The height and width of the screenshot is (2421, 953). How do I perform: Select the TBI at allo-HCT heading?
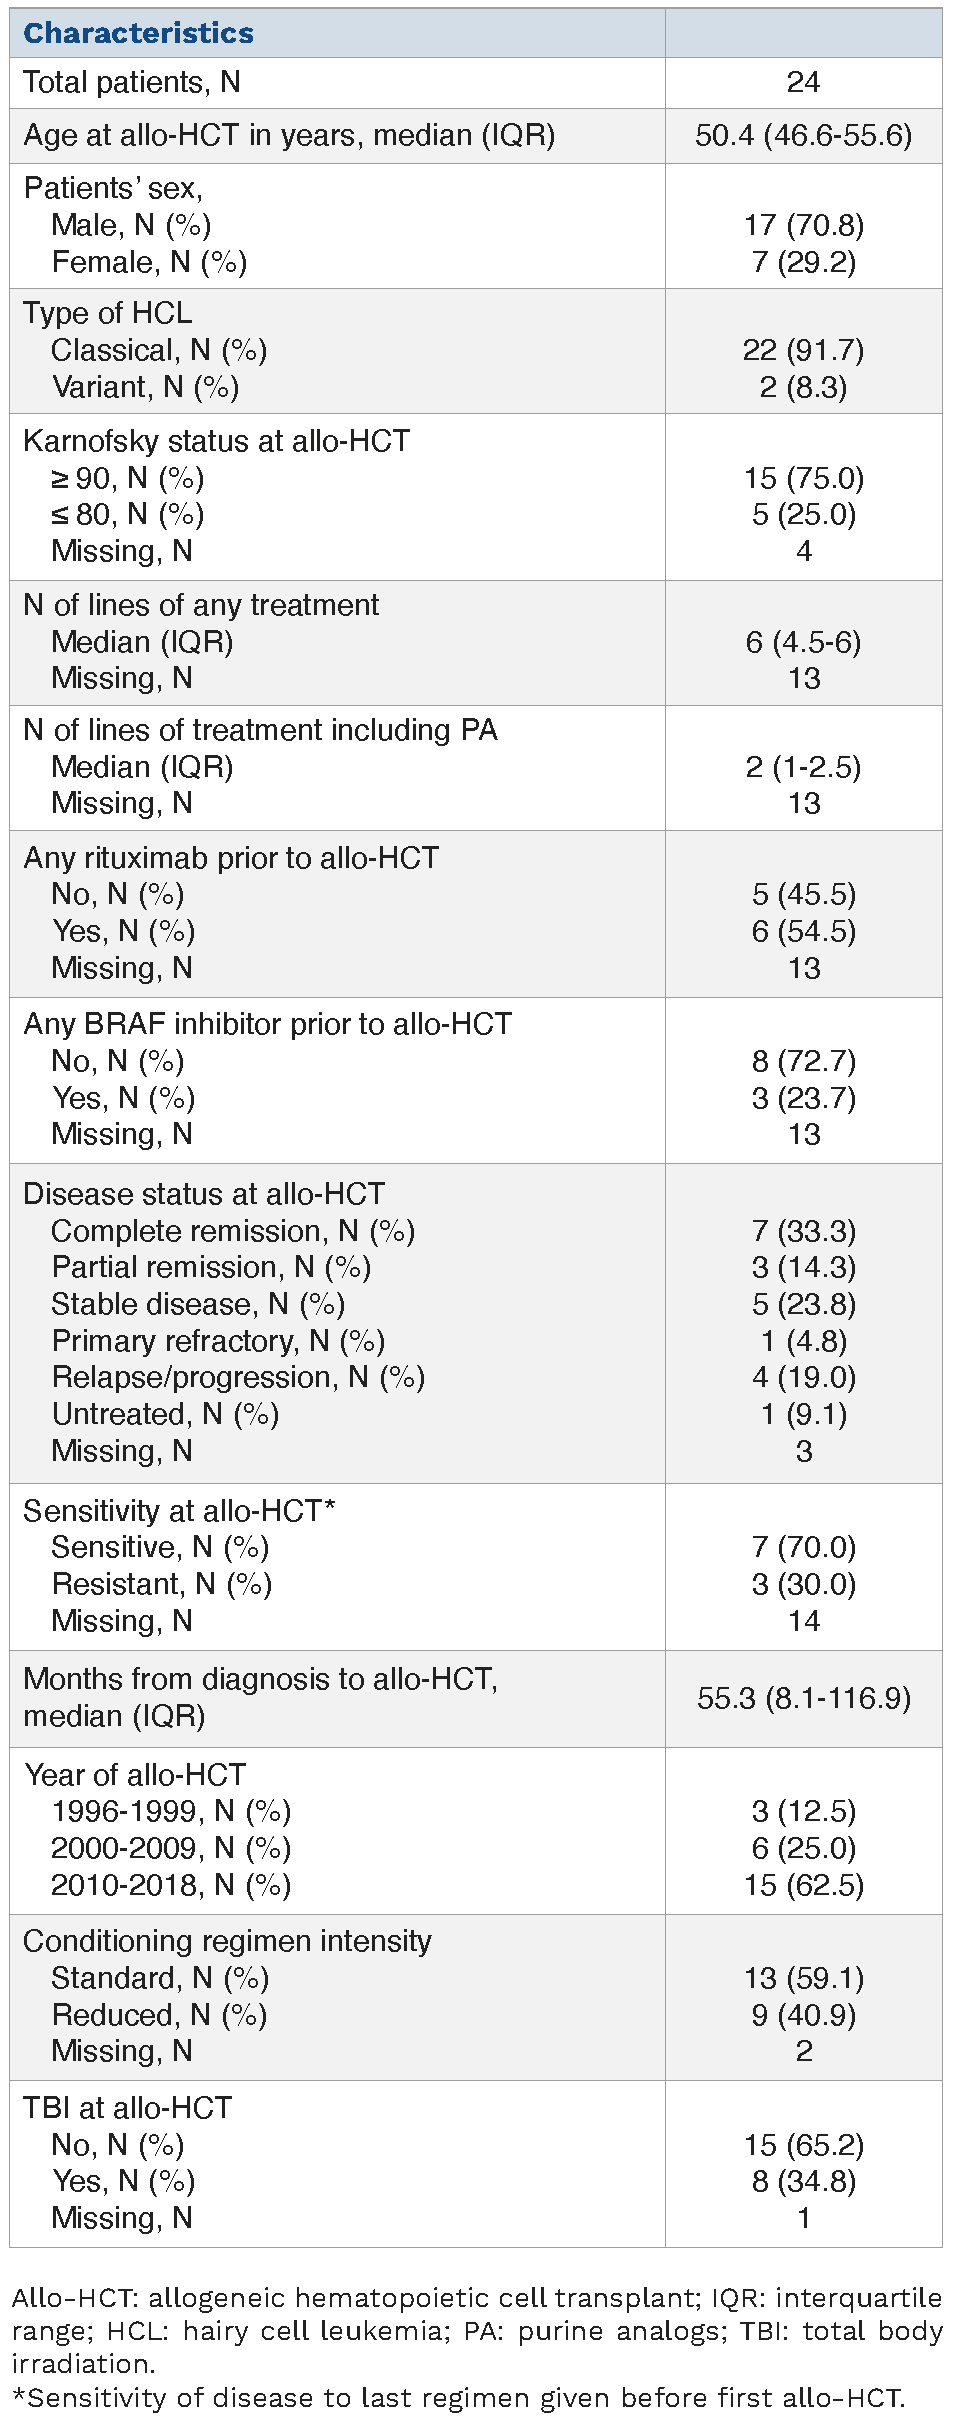127,2108
